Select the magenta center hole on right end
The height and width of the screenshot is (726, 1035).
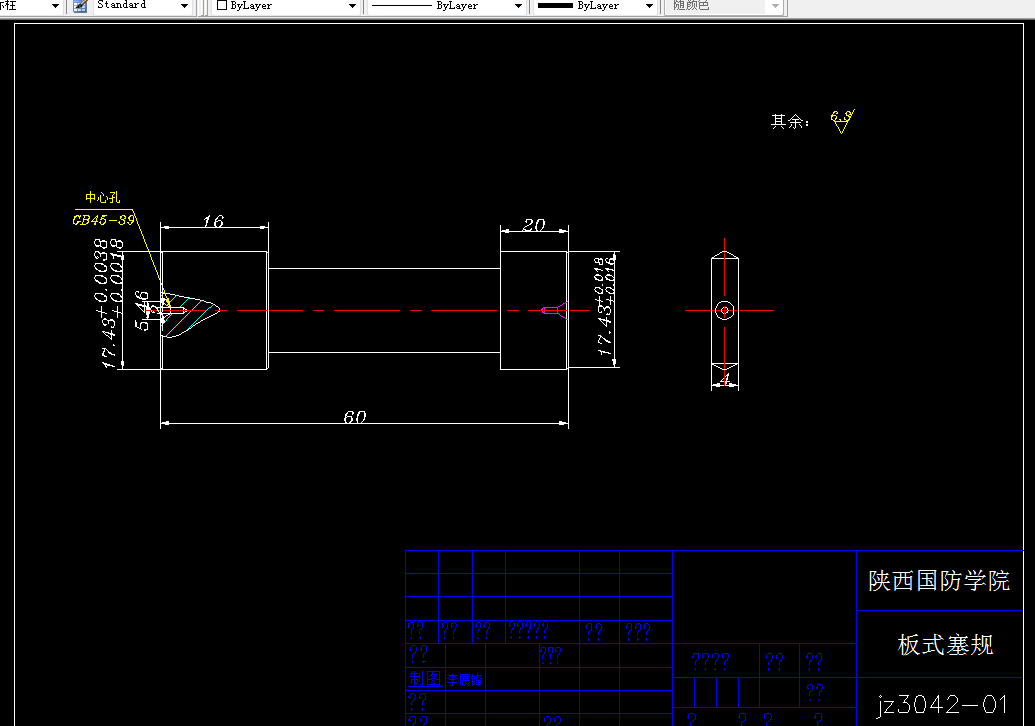pyautogui.click(x=554, y=310)
